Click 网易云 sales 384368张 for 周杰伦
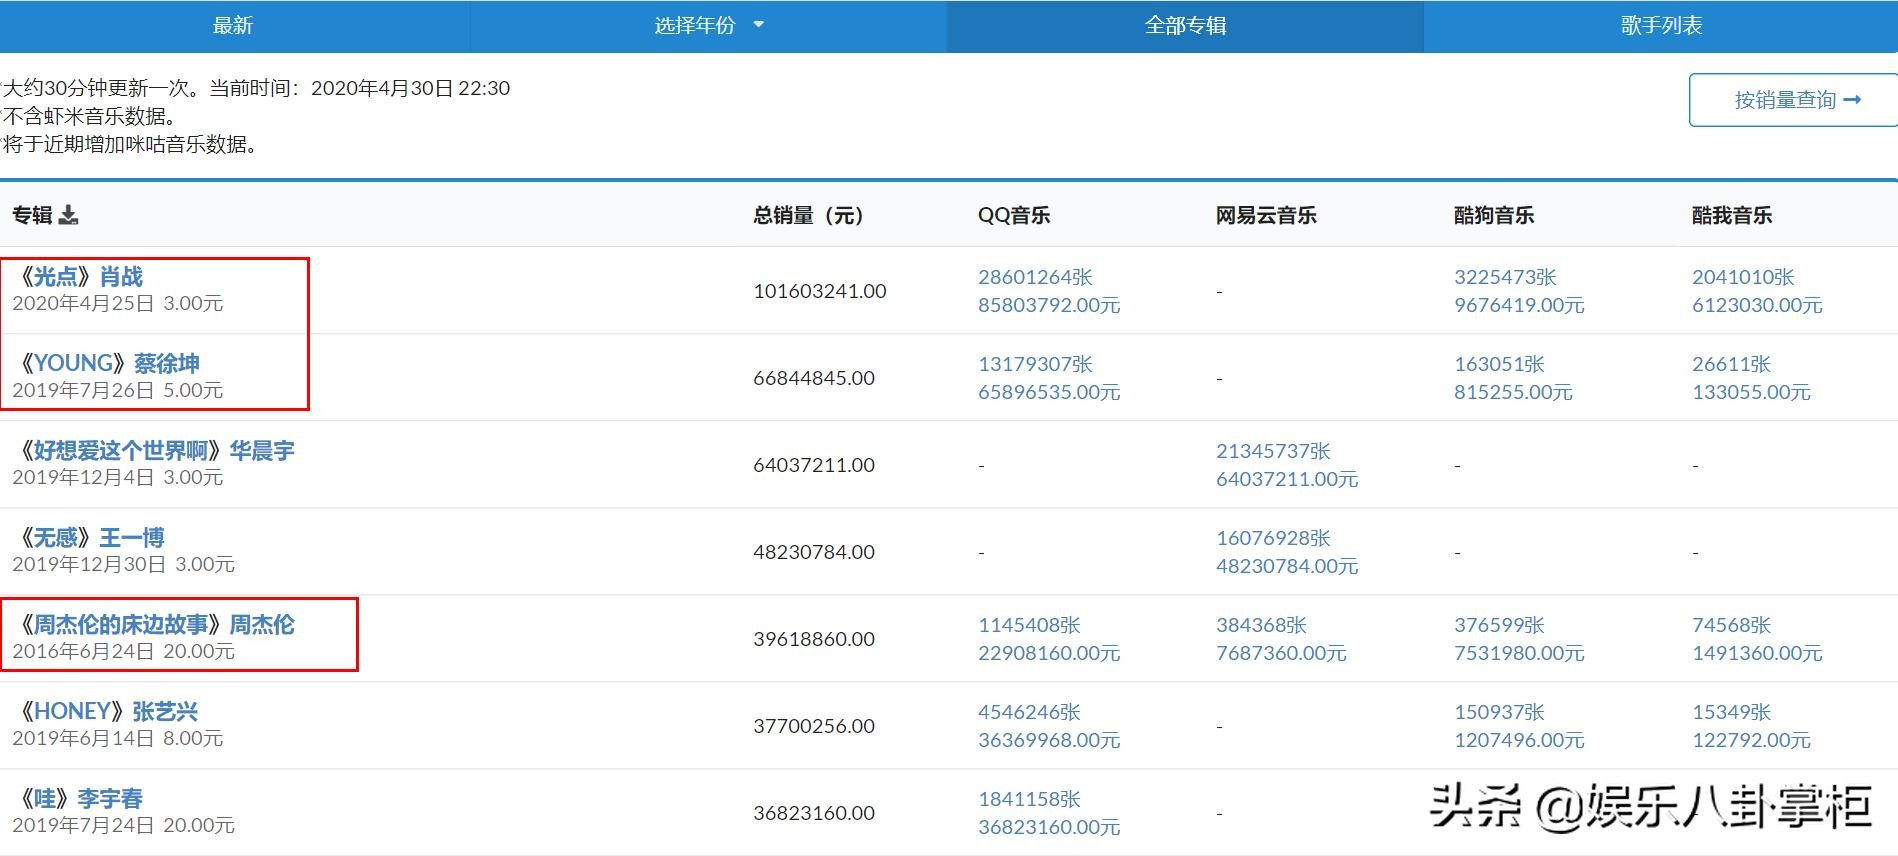1898x856 pixels. [1261, 625]
